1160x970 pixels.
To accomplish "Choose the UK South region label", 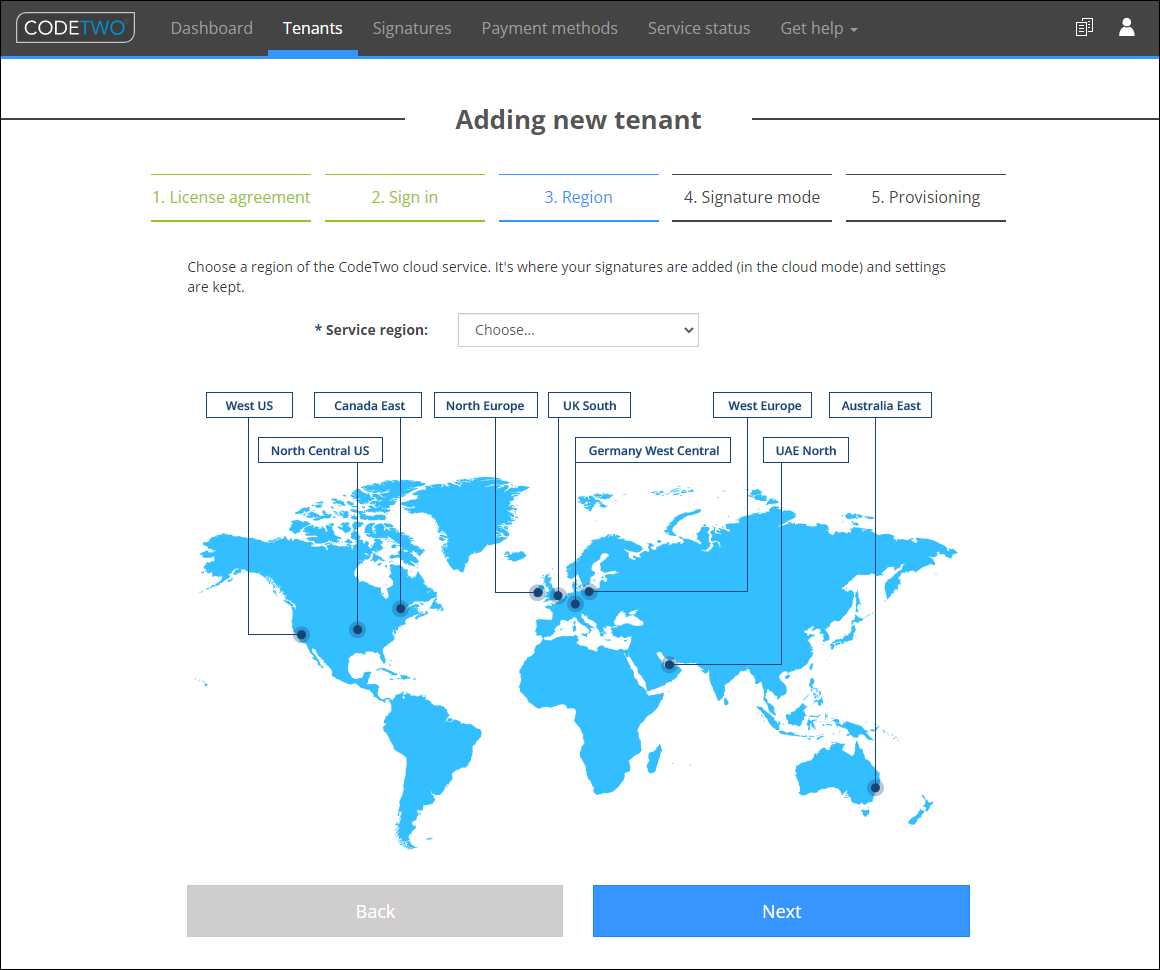I will coord(590,405).
